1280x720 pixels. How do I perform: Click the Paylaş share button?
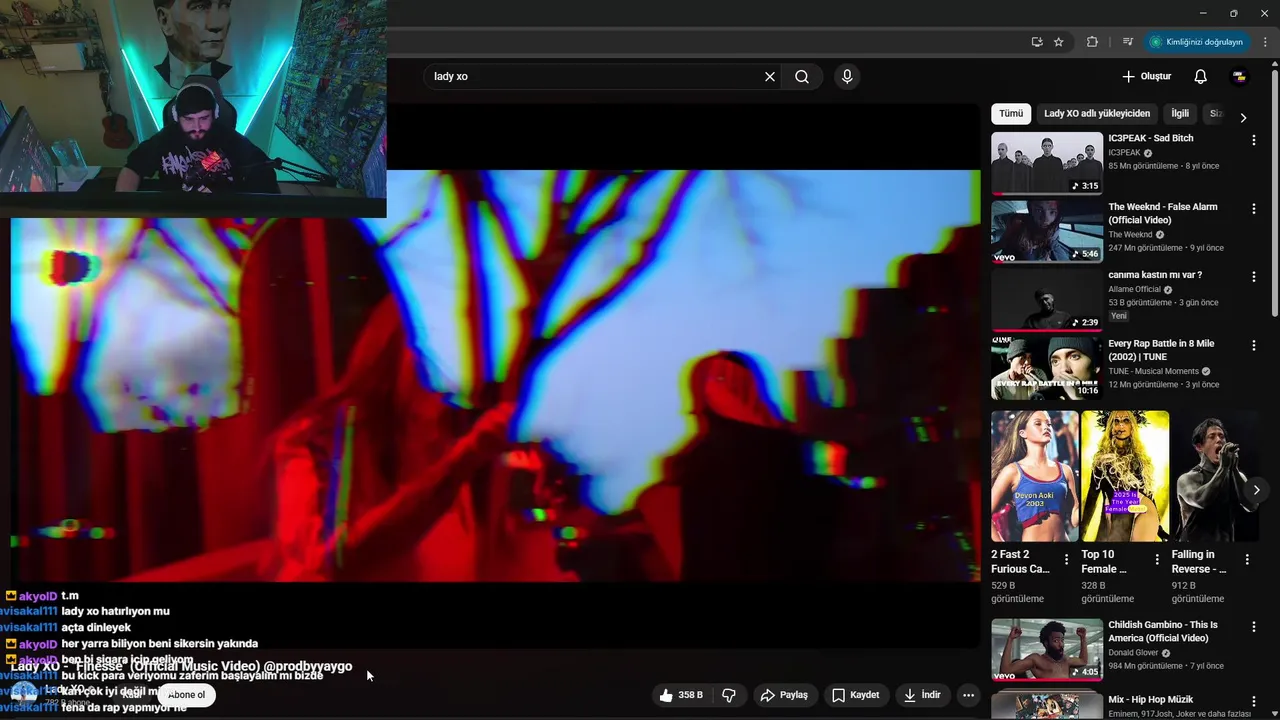783,695
